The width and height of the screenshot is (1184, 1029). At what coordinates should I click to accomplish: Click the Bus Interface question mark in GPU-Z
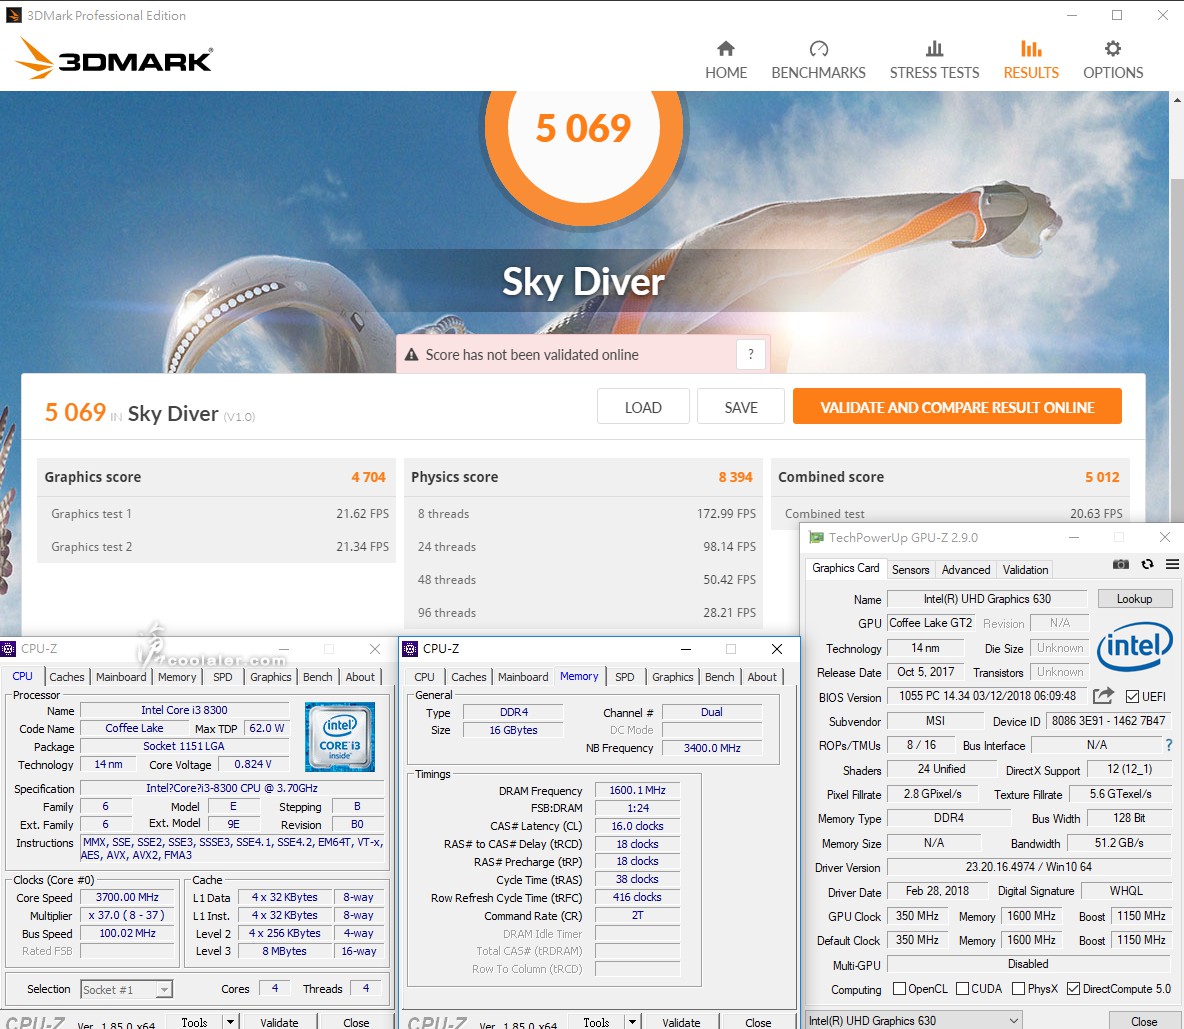click(x=1169, y=745)
